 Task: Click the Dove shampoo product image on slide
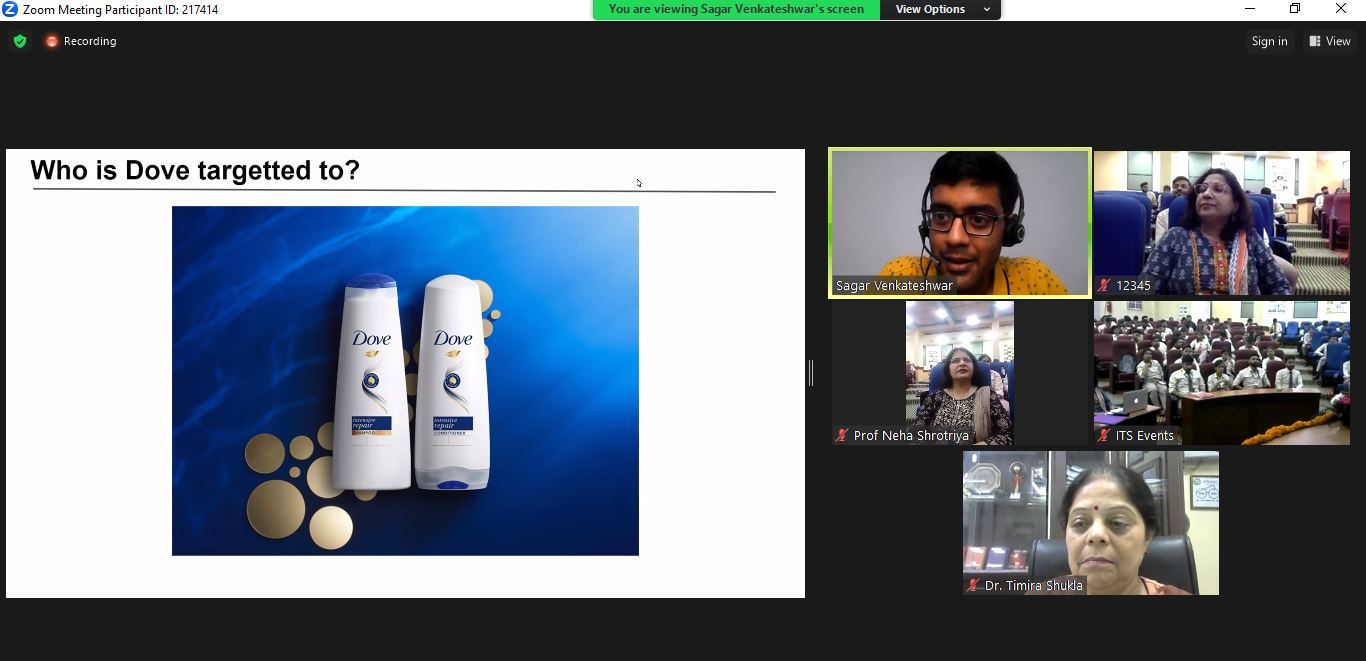click(405, 381)
